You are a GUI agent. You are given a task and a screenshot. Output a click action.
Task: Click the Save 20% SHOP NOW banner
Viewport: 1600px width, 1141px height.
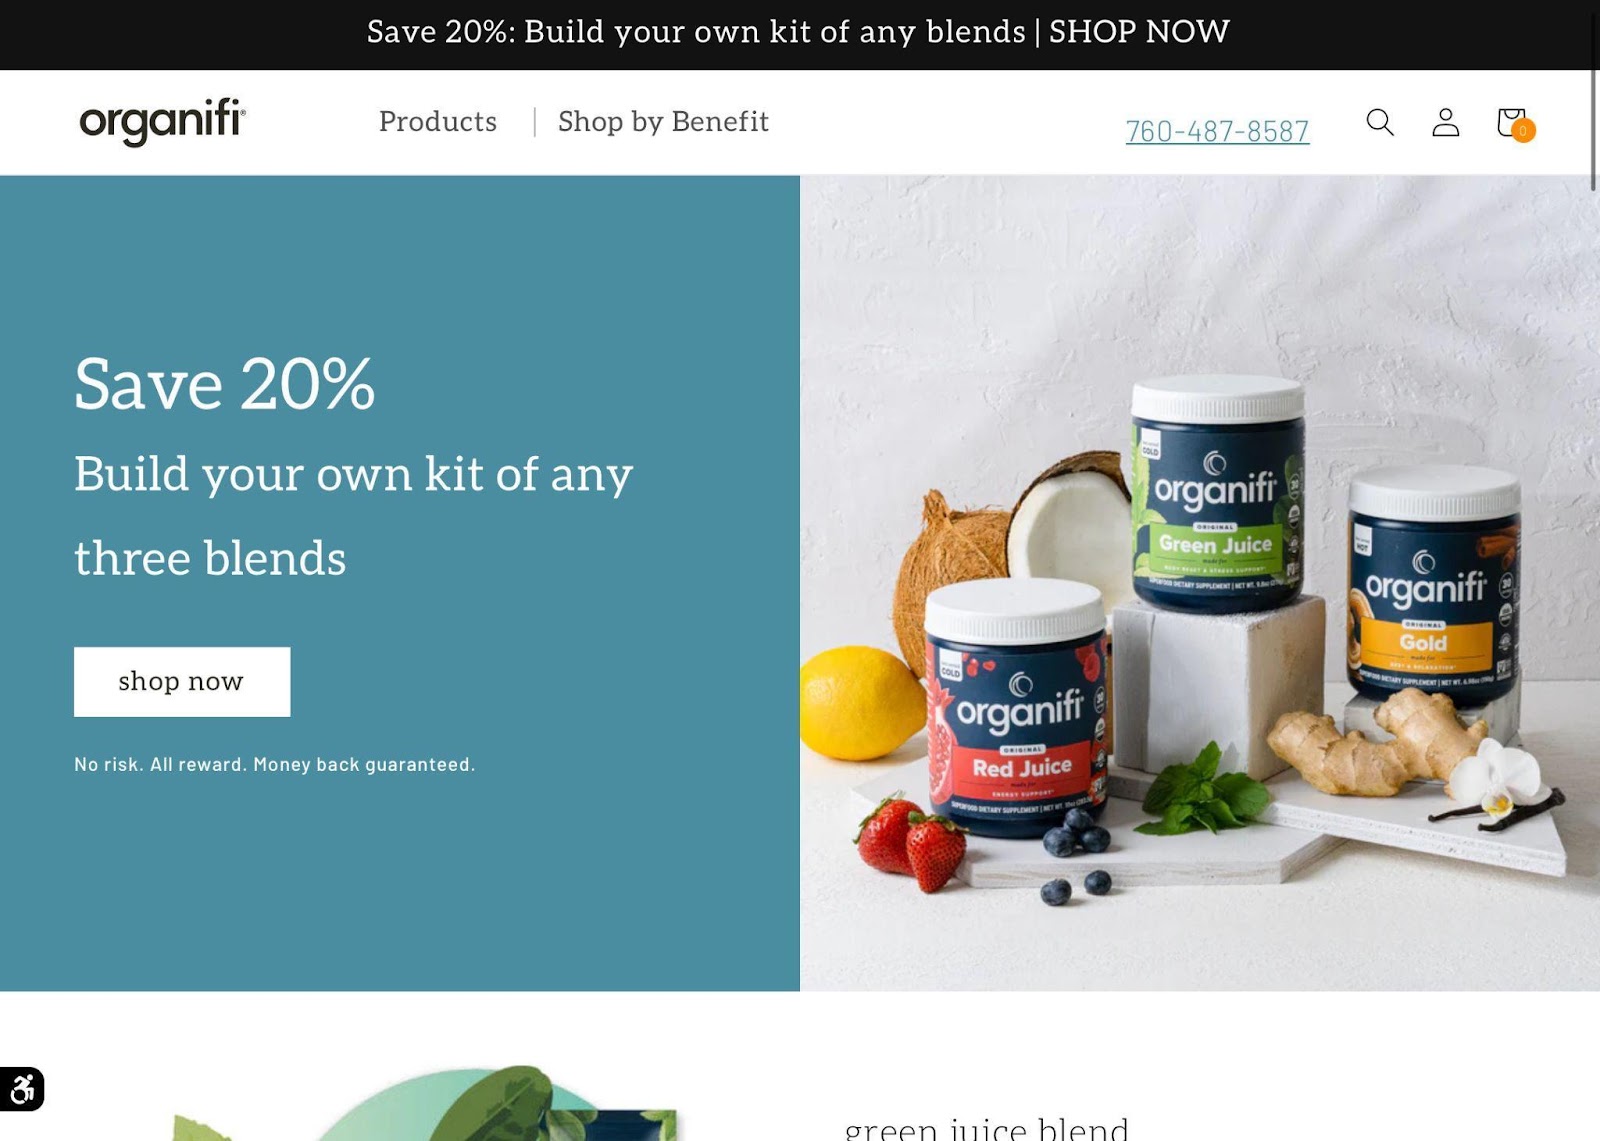[x=798, y=32]
